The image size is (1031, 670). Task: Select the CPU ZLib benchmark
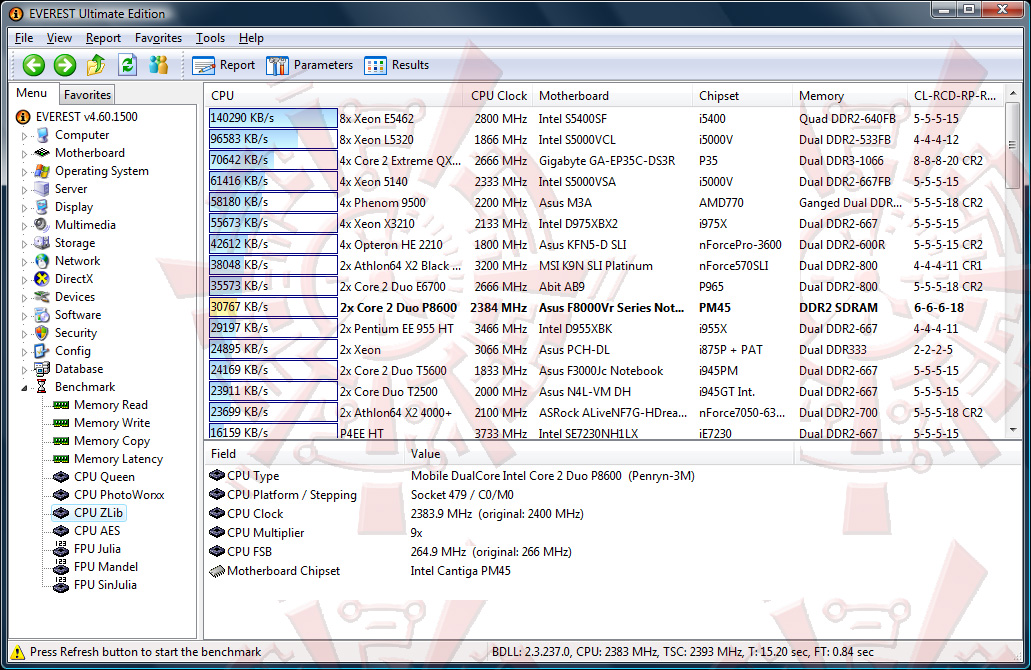pyautogui.click(x=98, y=513)
